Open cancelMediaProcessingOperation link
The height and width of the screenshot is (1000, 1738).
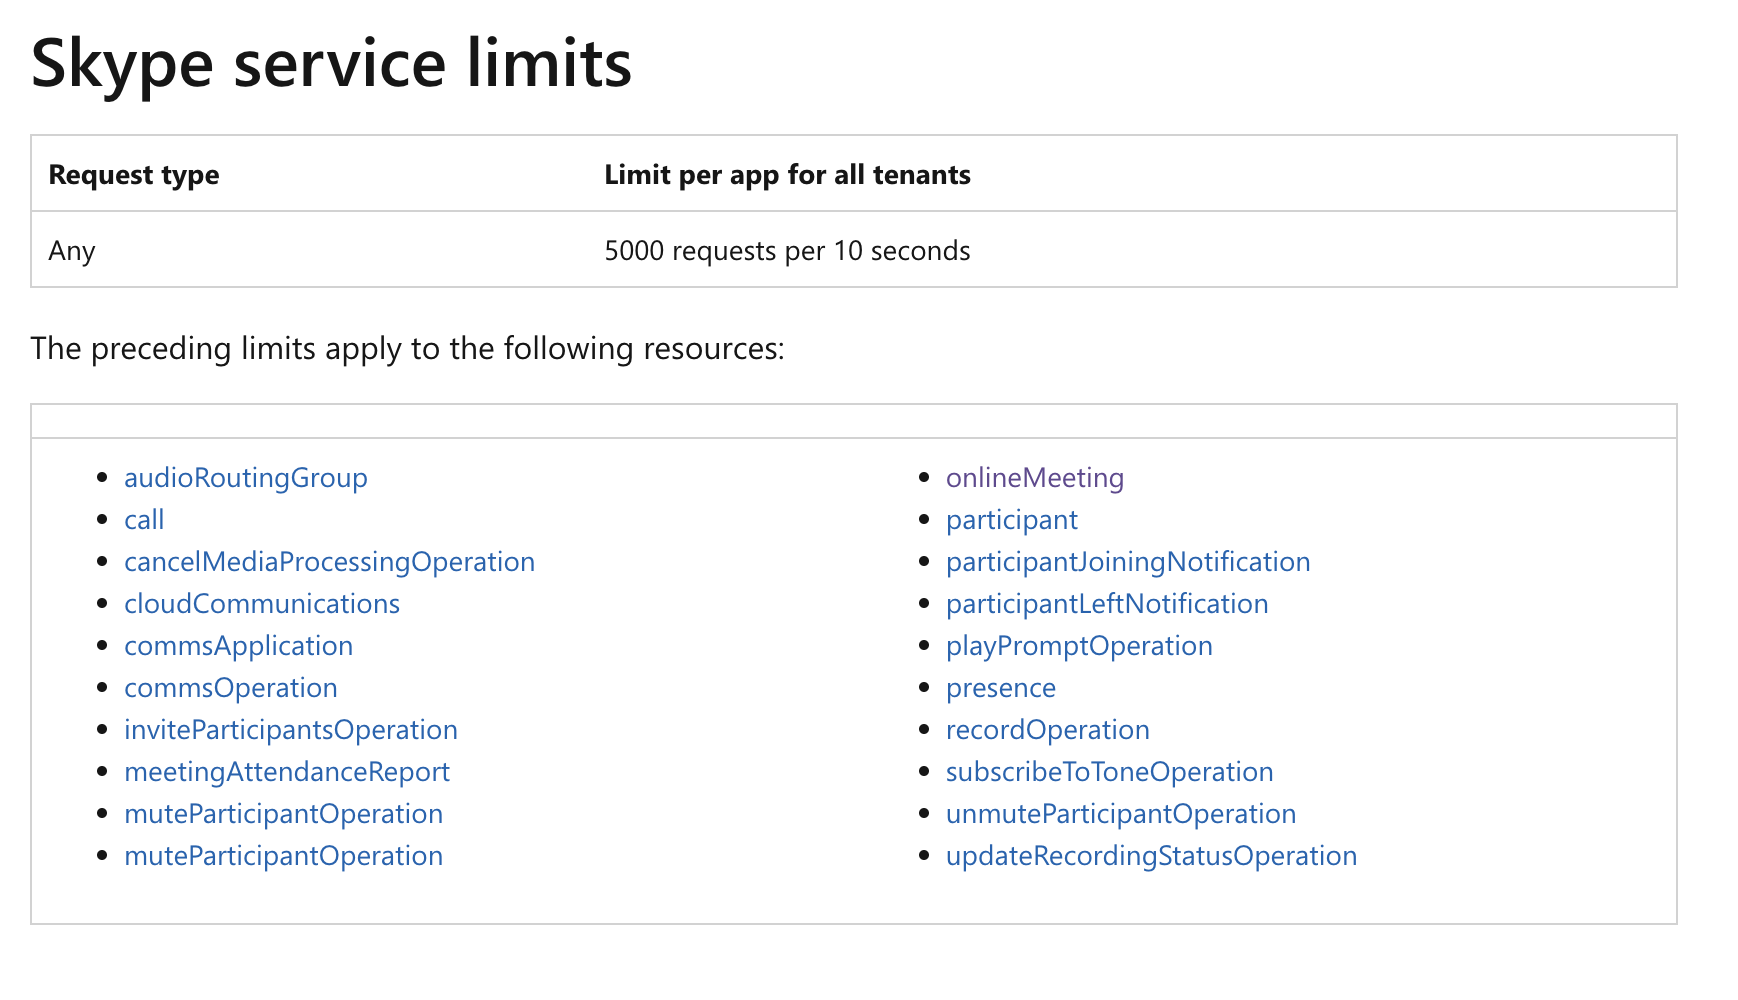click(x=329, y=562)
